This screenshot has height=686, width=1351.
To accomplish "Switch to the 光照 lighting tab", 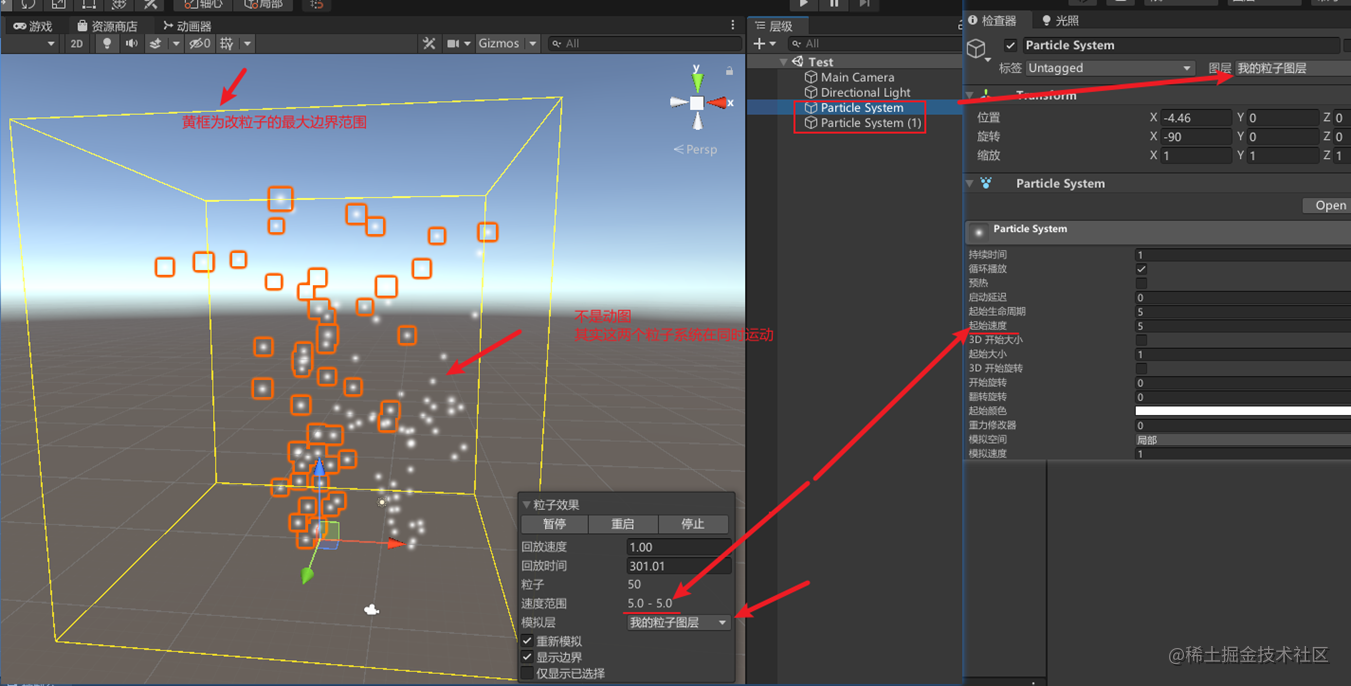I will pos(1059,20).
